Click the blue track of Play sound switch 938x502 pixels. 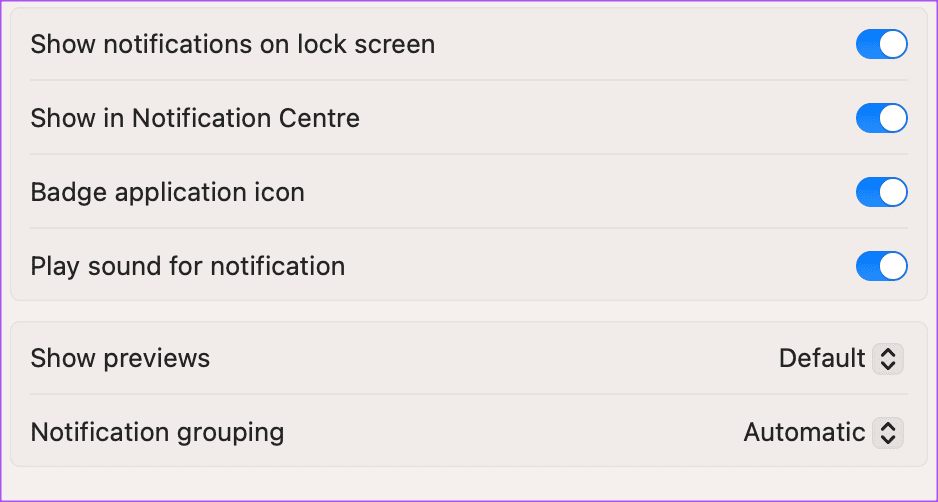point(868,266)
